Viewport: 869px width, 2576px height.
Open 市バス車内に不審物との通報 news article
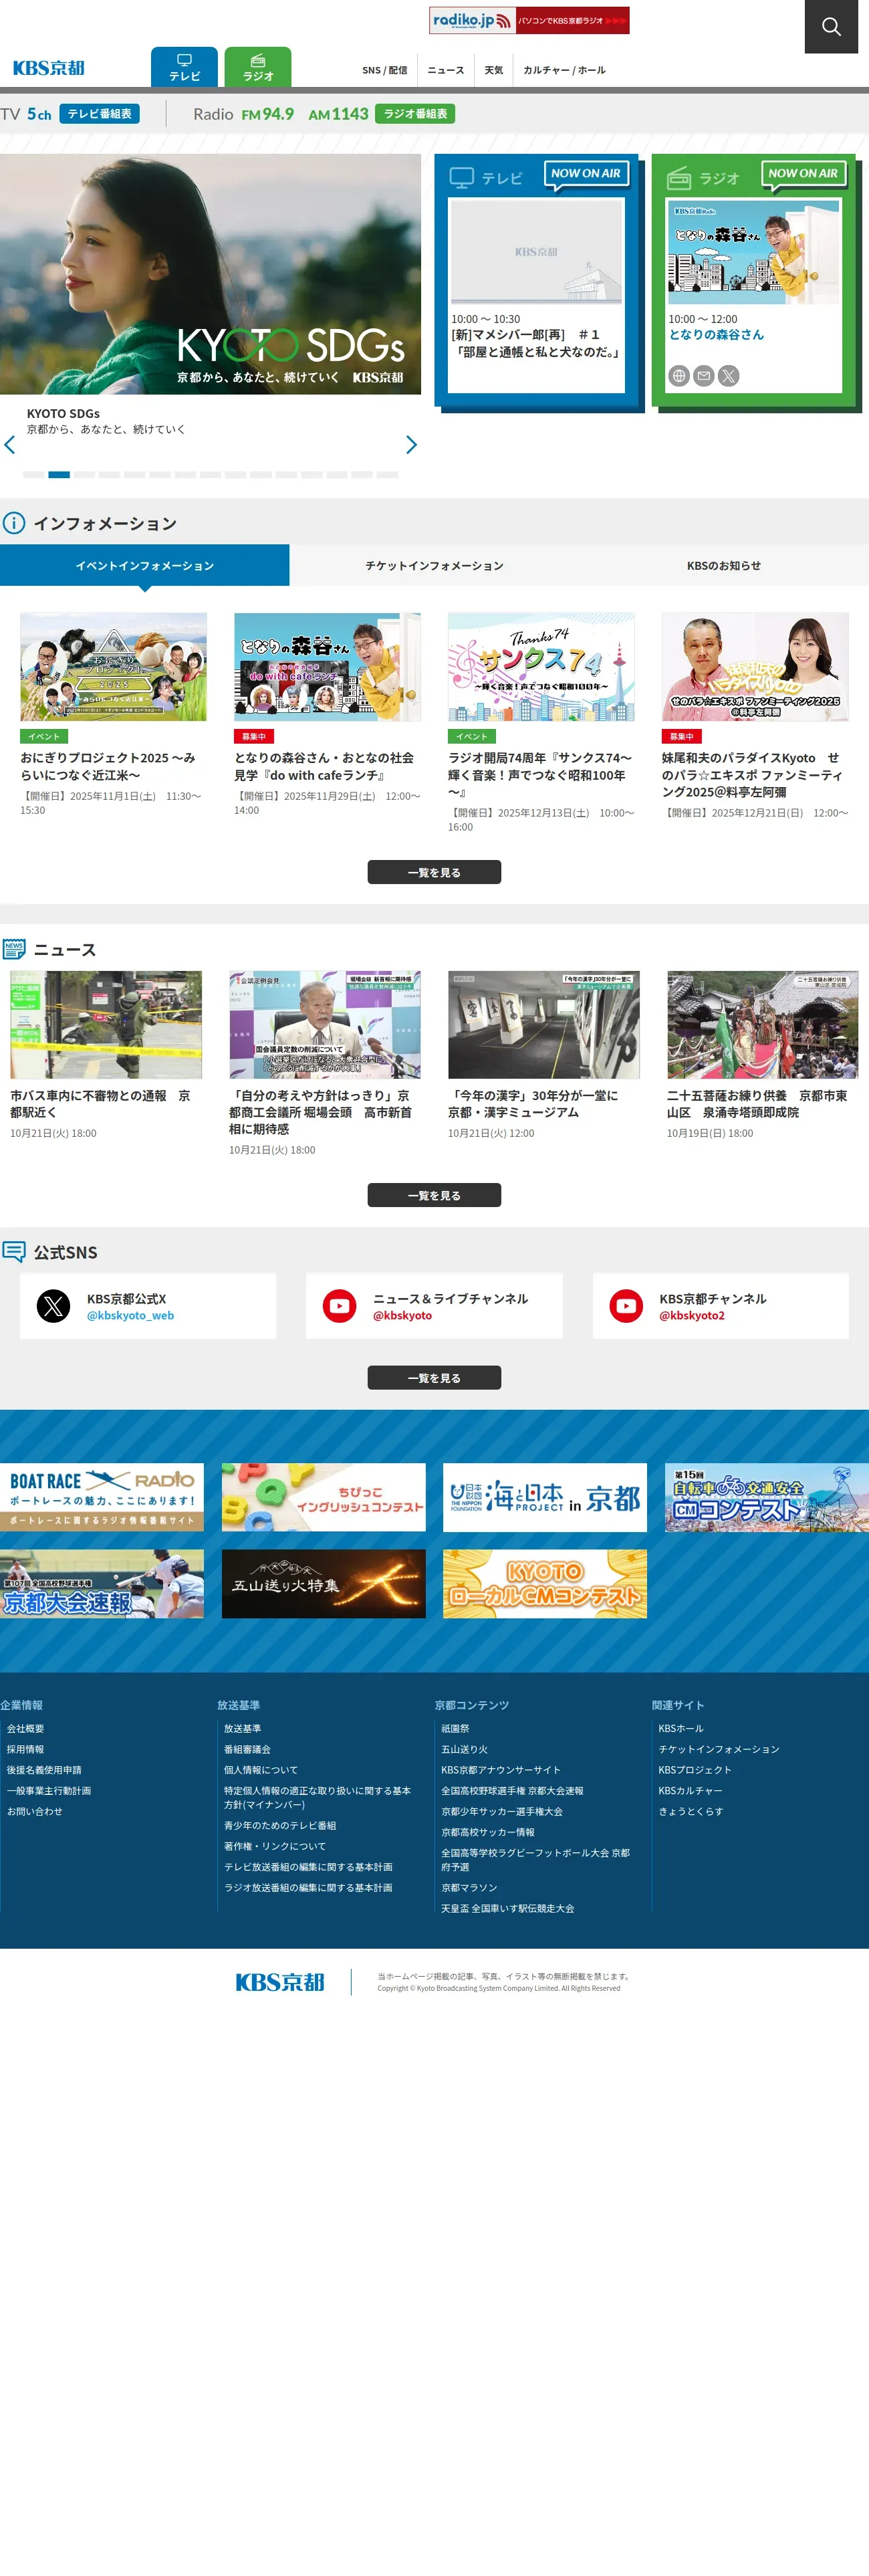click(x=106, y=1055)
